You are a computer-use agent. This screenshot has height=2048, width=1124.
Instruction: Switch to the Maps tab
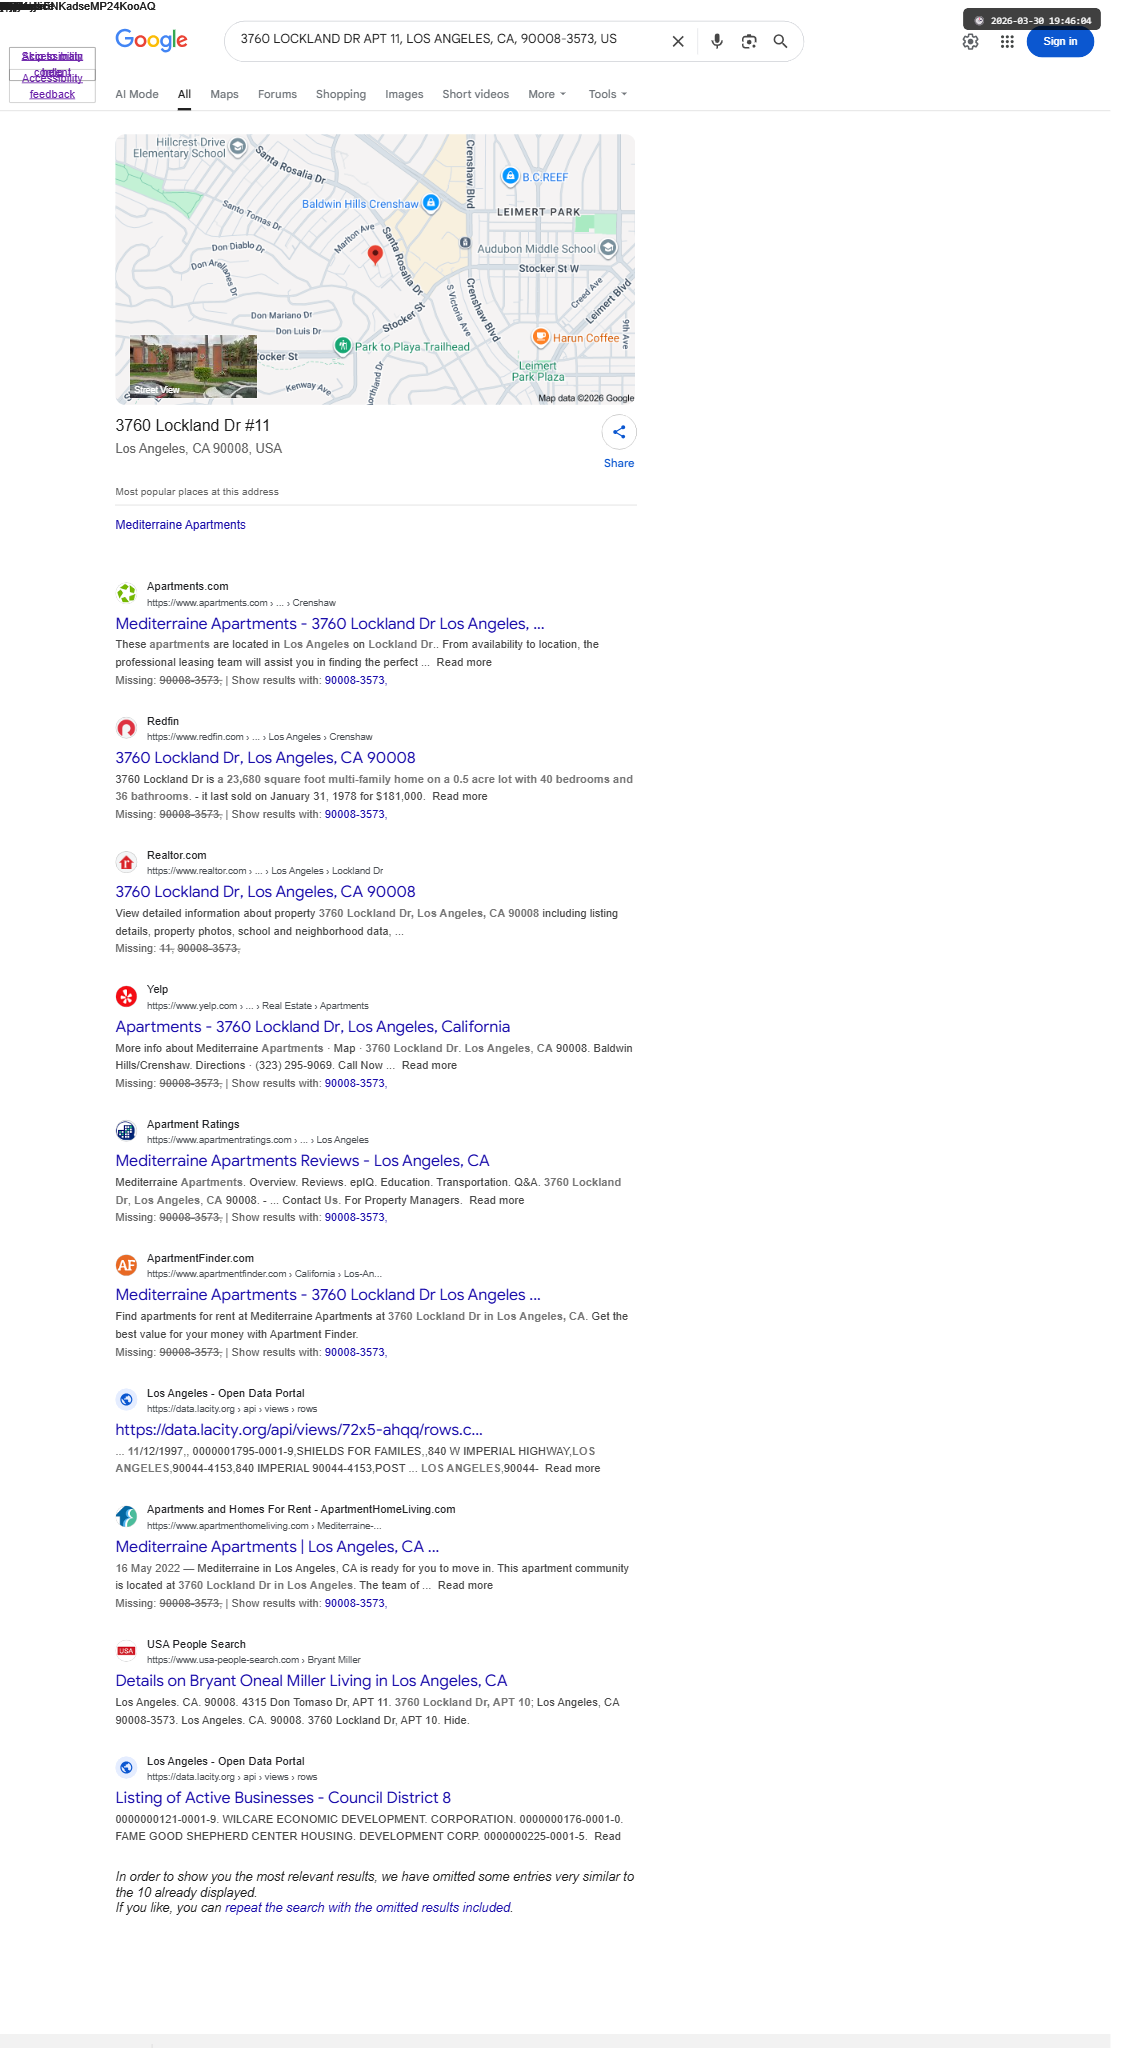point(224,94)
